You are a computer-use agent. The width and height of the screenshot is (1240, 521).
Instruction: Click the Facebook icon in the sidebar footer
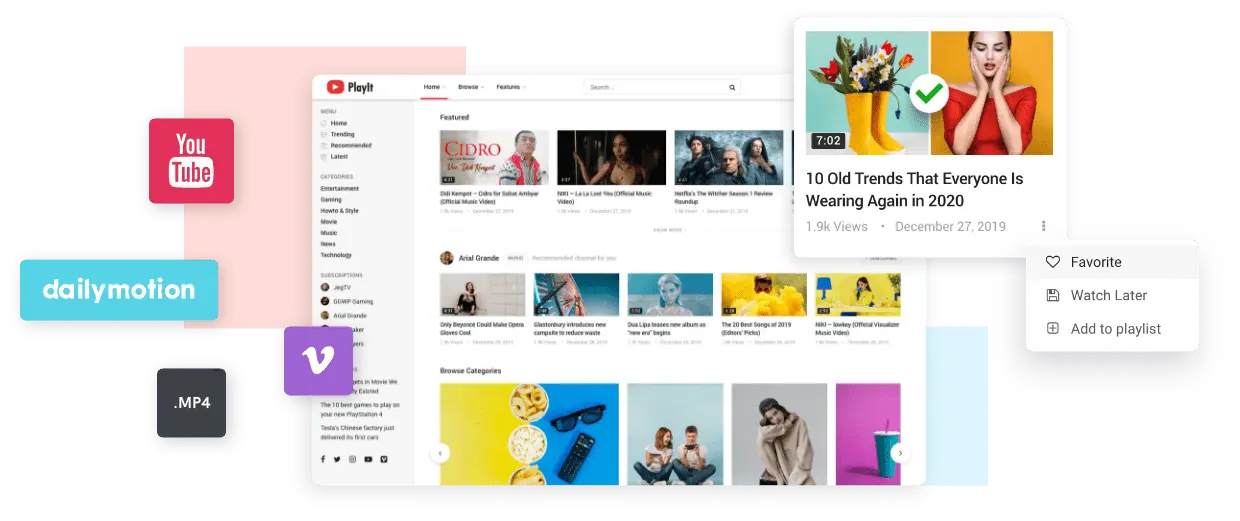[x=323, y=459]
